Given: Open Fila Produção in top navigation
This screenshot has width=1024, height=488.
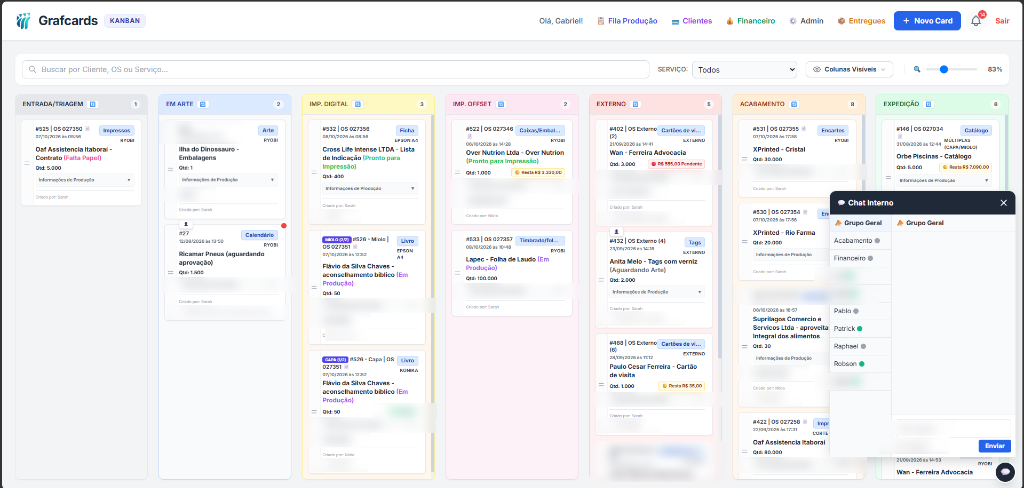Looking at the screenshot, I should click(627, 21).
